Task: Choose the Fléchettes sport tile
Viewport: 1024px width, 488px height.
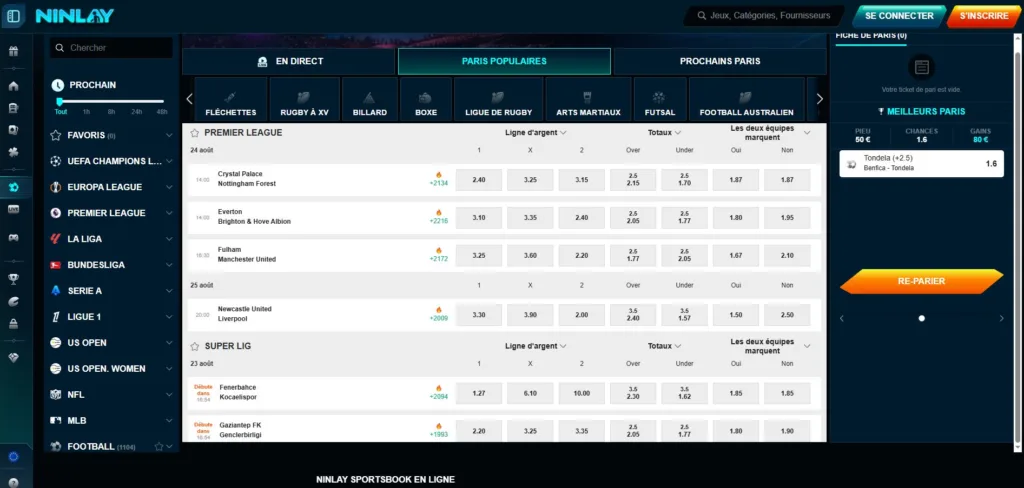Action: click(231, 99)
